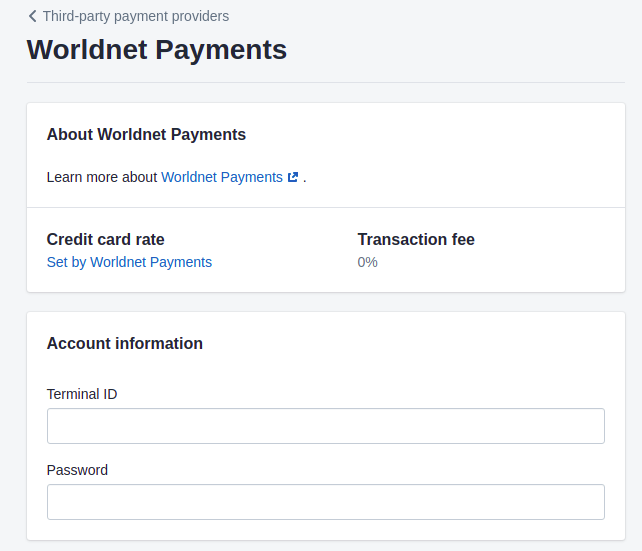Select the Worldnet Payments page heading

coord(157,50)
